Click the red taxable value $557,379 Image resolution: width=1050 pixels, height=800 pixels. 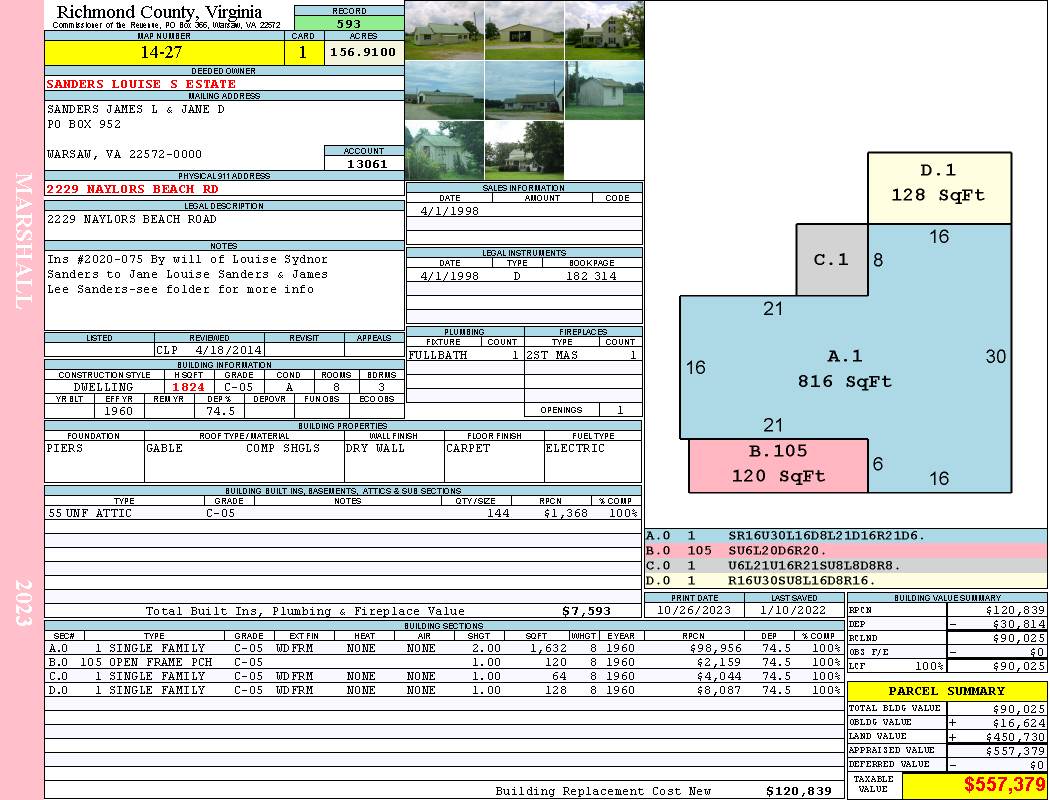[974, 786]
